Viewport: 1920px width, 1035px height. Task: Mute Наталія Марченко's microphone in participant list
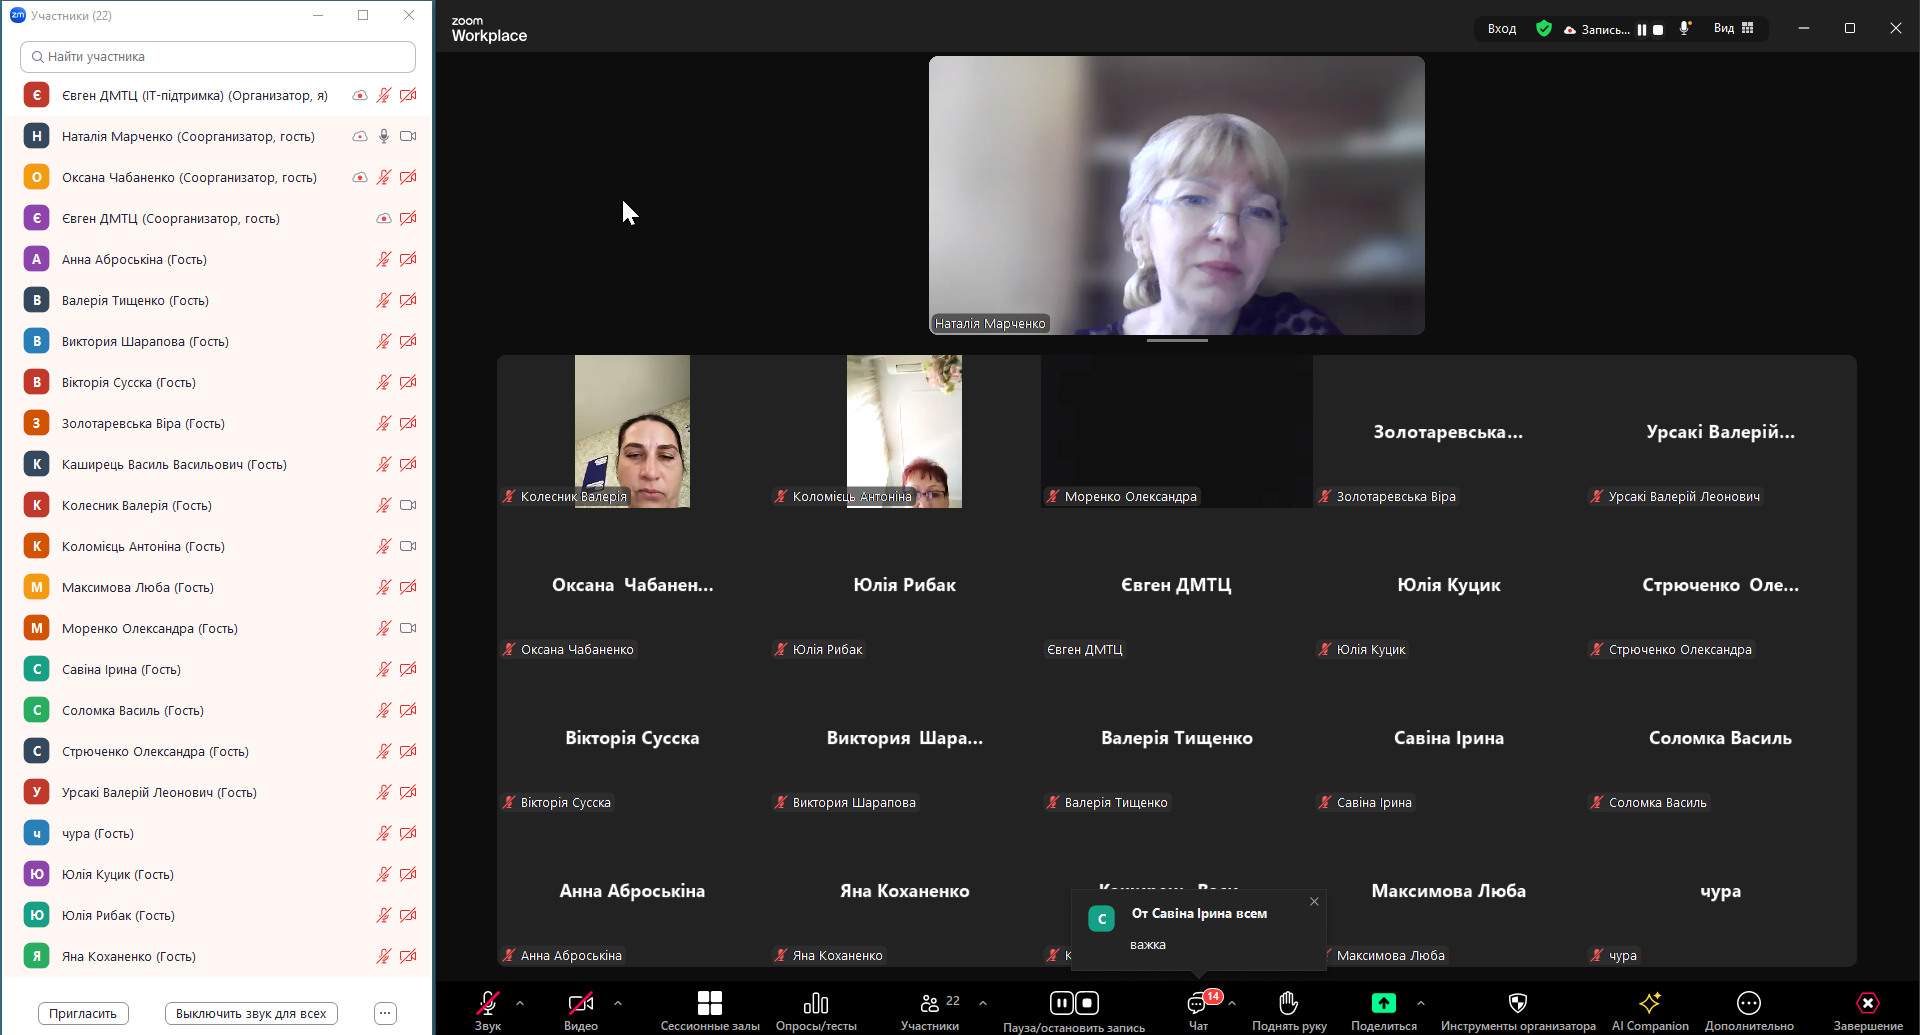384,136
